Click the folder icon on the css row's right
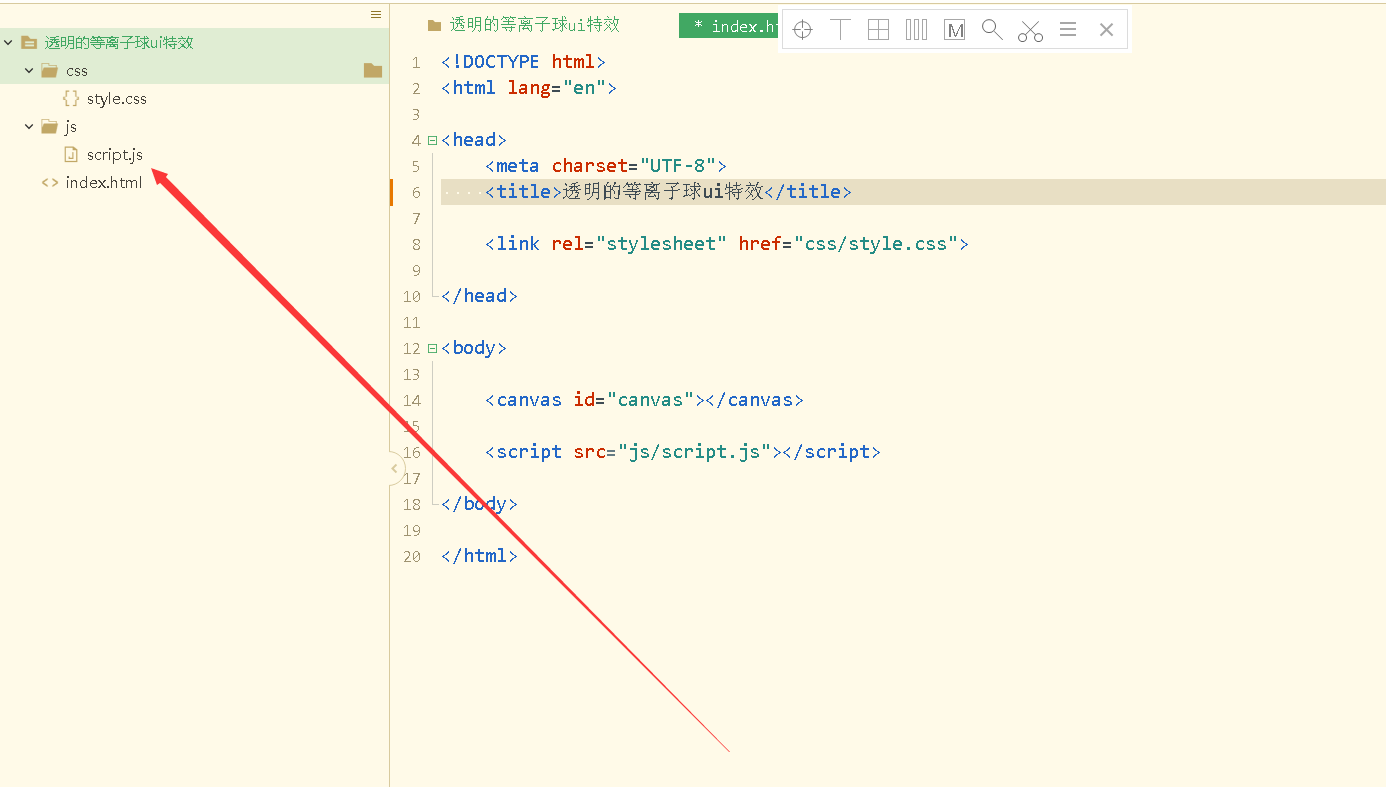 [373, 70]
